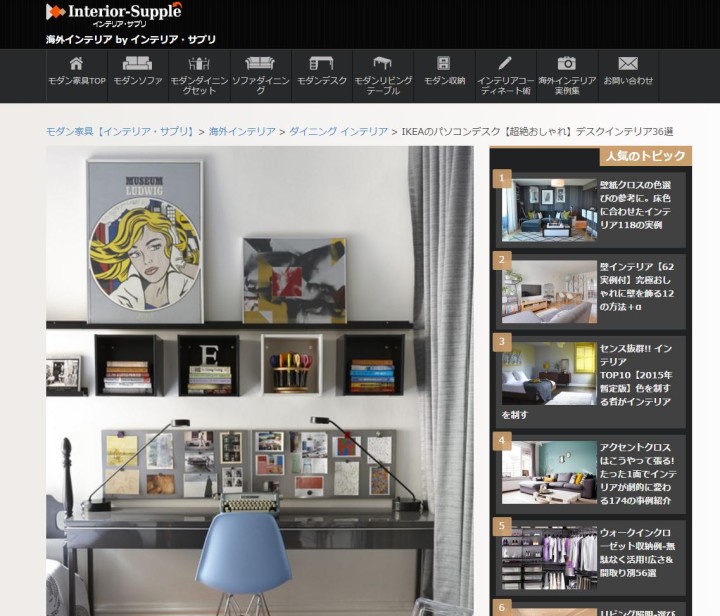Viewport: 720px width, 616px height.
Task: Click the rank 3 number badge
Action: (502, 342)
